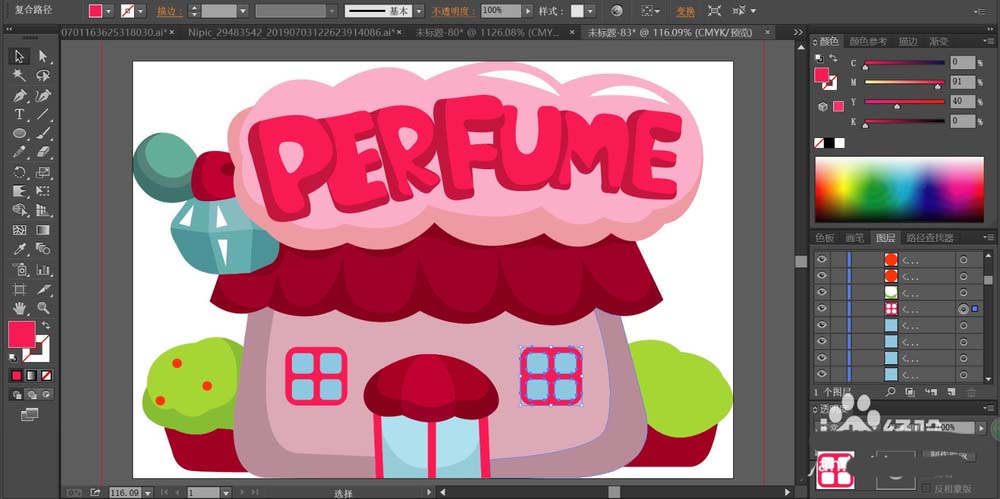Select the Rotate tool
Image resolution: width=1000 pixels, height=499 pixels.
[19, 172]
